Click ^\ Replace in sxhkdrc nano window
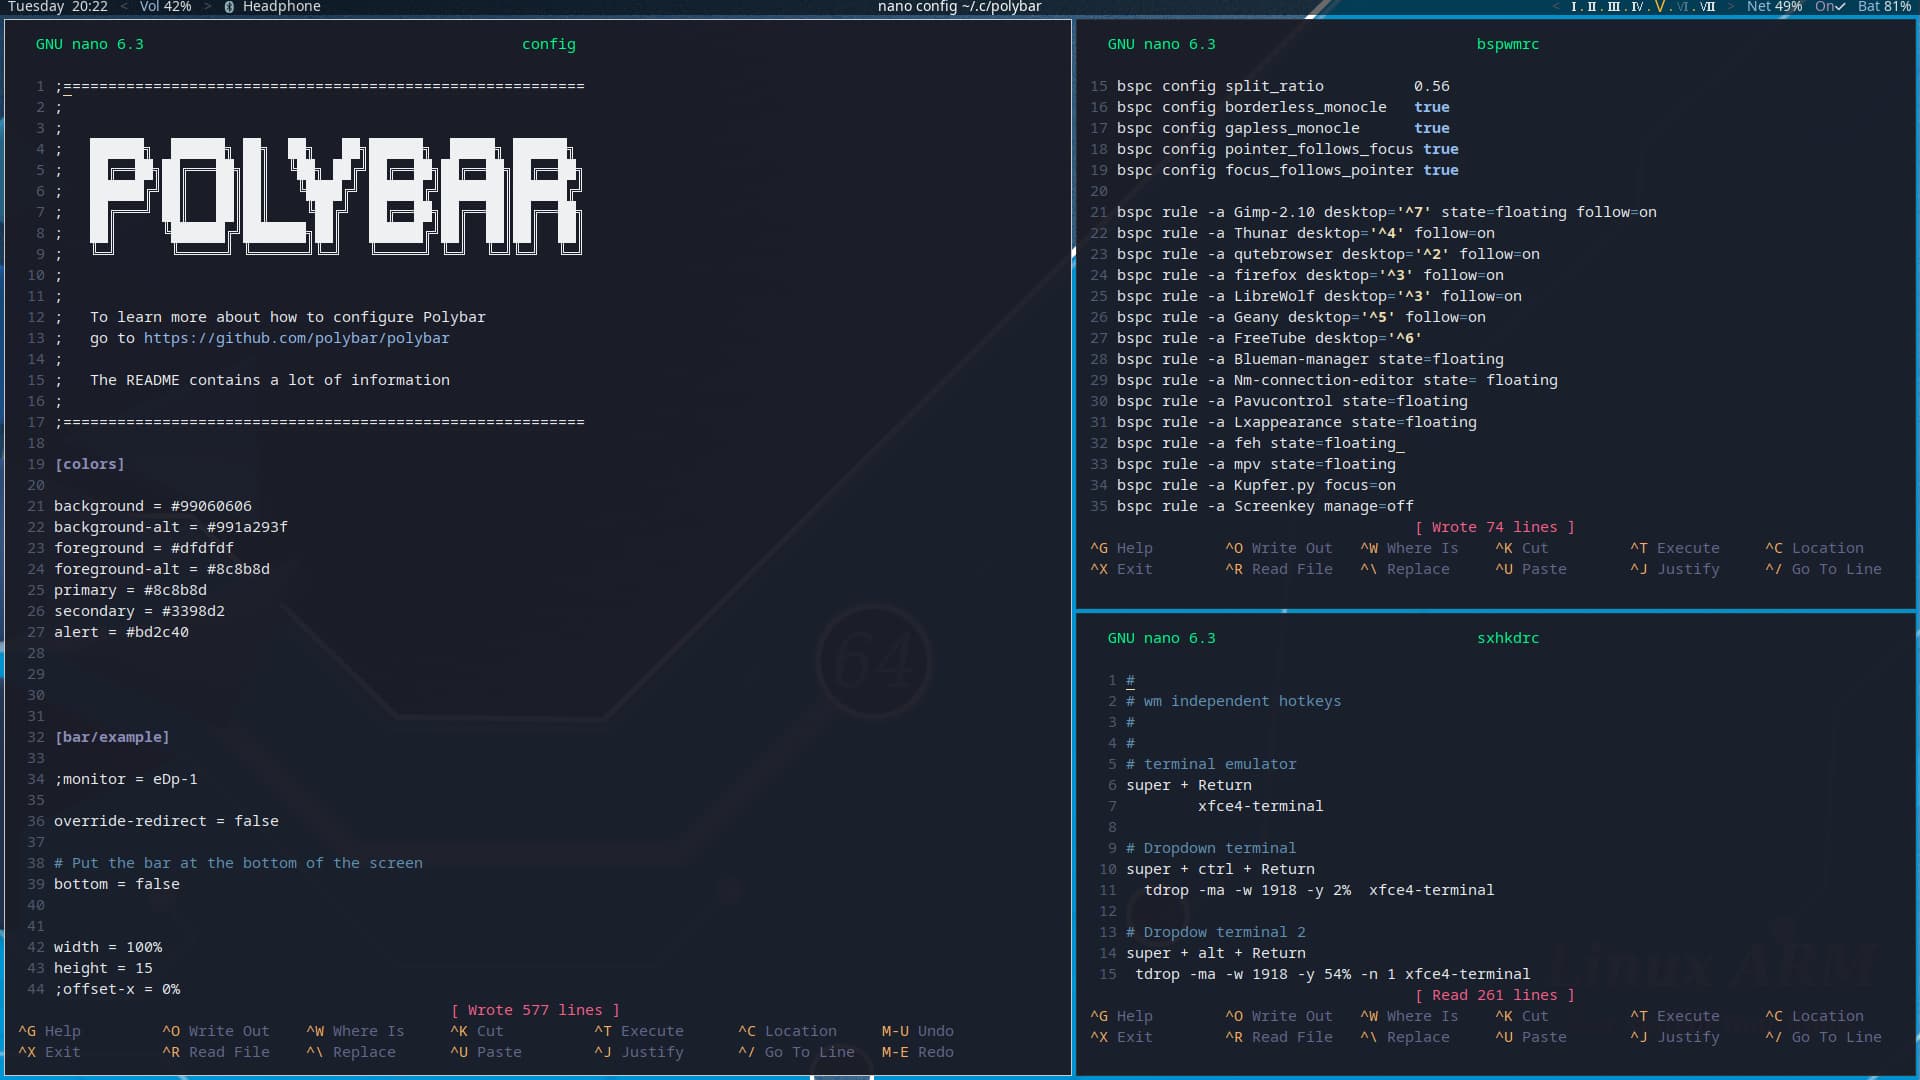1920x1080 pixels. coord(1405,1037)
